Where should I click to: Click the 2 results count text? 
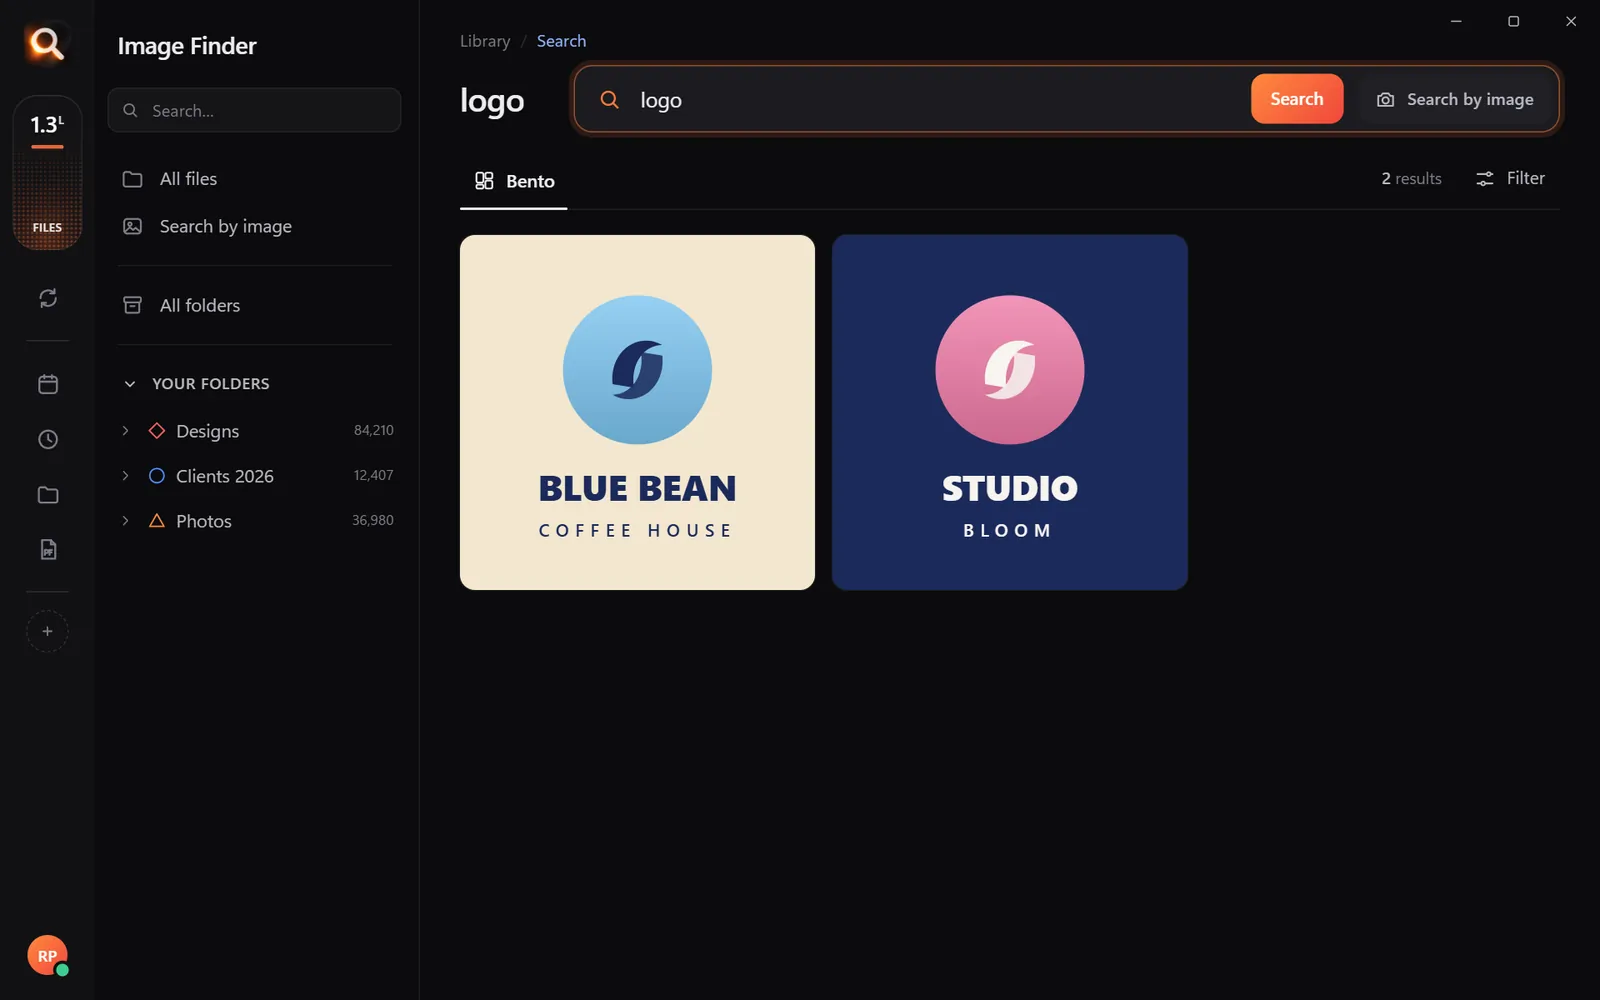click(x=1411, y=178)
